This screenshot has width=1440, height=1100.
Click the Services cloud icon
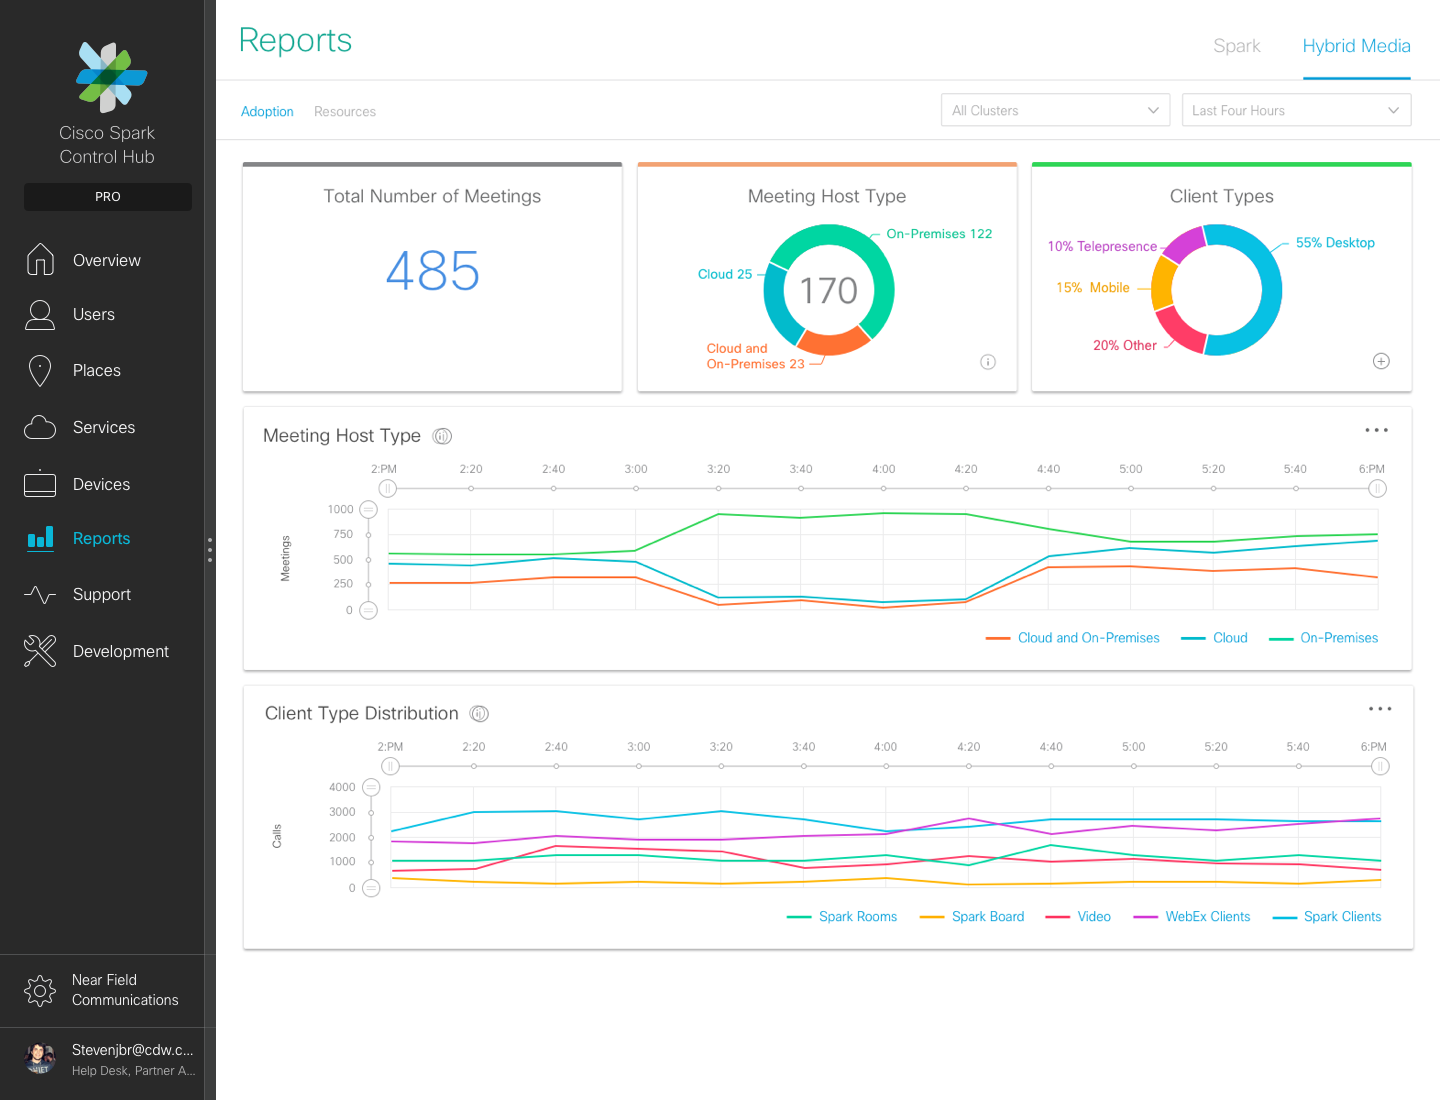click(40, 427)
